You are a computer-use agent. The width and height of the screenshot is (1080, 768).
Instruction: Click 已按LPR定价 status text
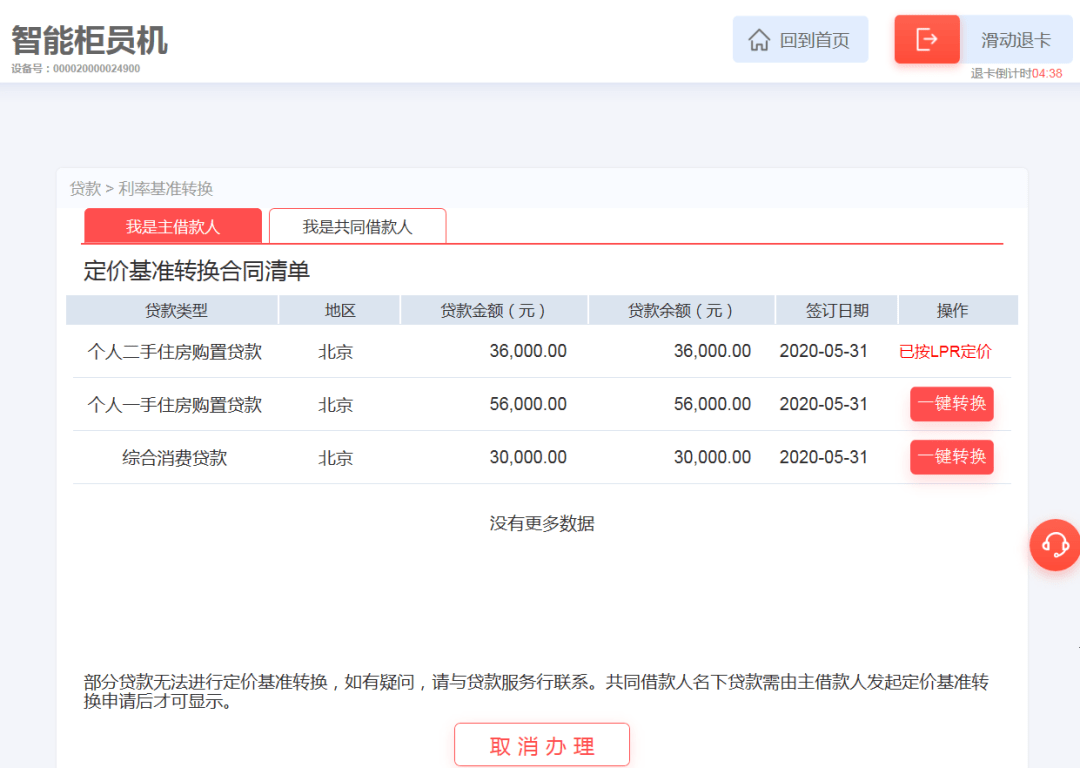click(x=945, y=351)
